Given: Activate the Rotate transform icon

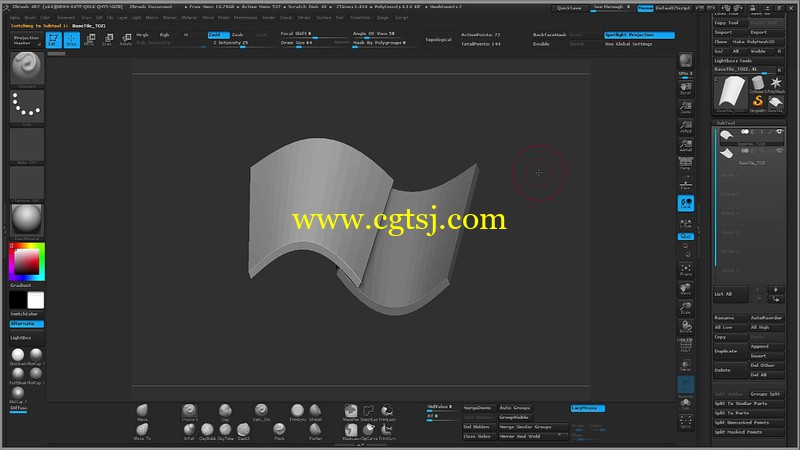Looking at the screenshot, I should tap(126, 40).
